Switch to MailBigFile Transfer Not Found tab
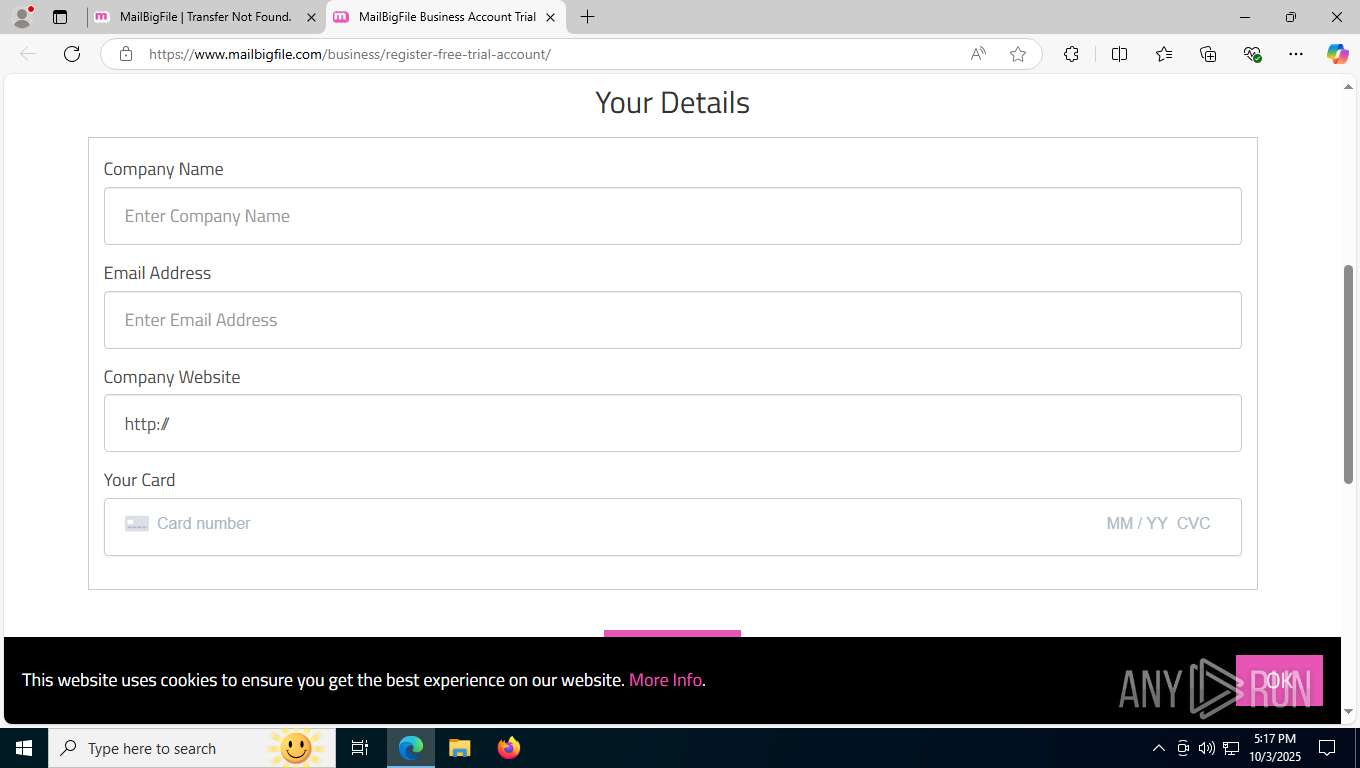 click(205, 17)
